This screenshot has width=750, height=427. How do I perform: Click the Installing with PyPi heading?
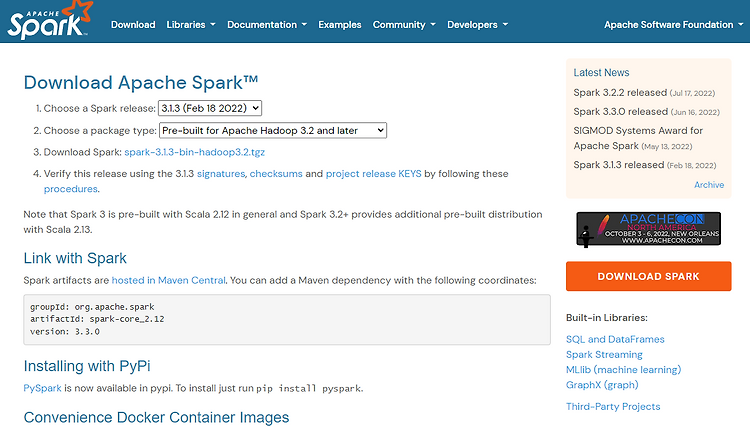tap(87, 366)
